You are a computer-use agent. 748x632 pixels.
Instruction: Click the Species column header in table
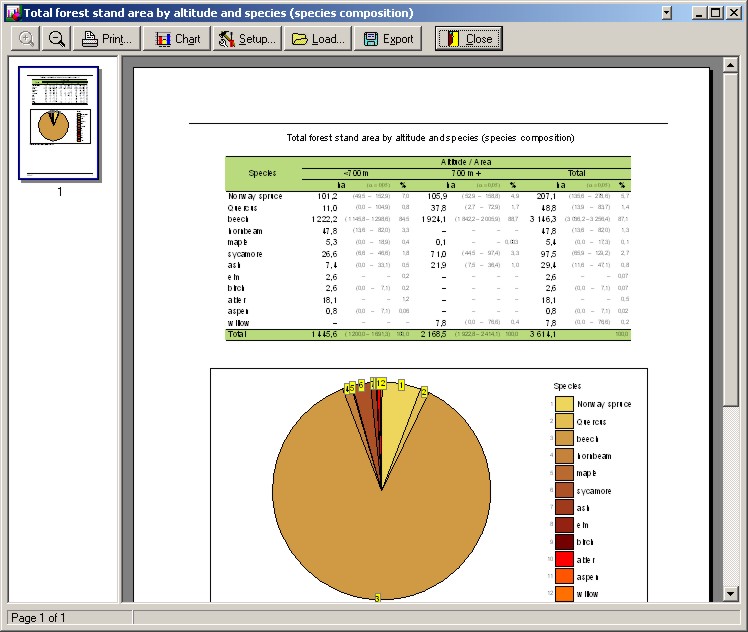point(263,173)
